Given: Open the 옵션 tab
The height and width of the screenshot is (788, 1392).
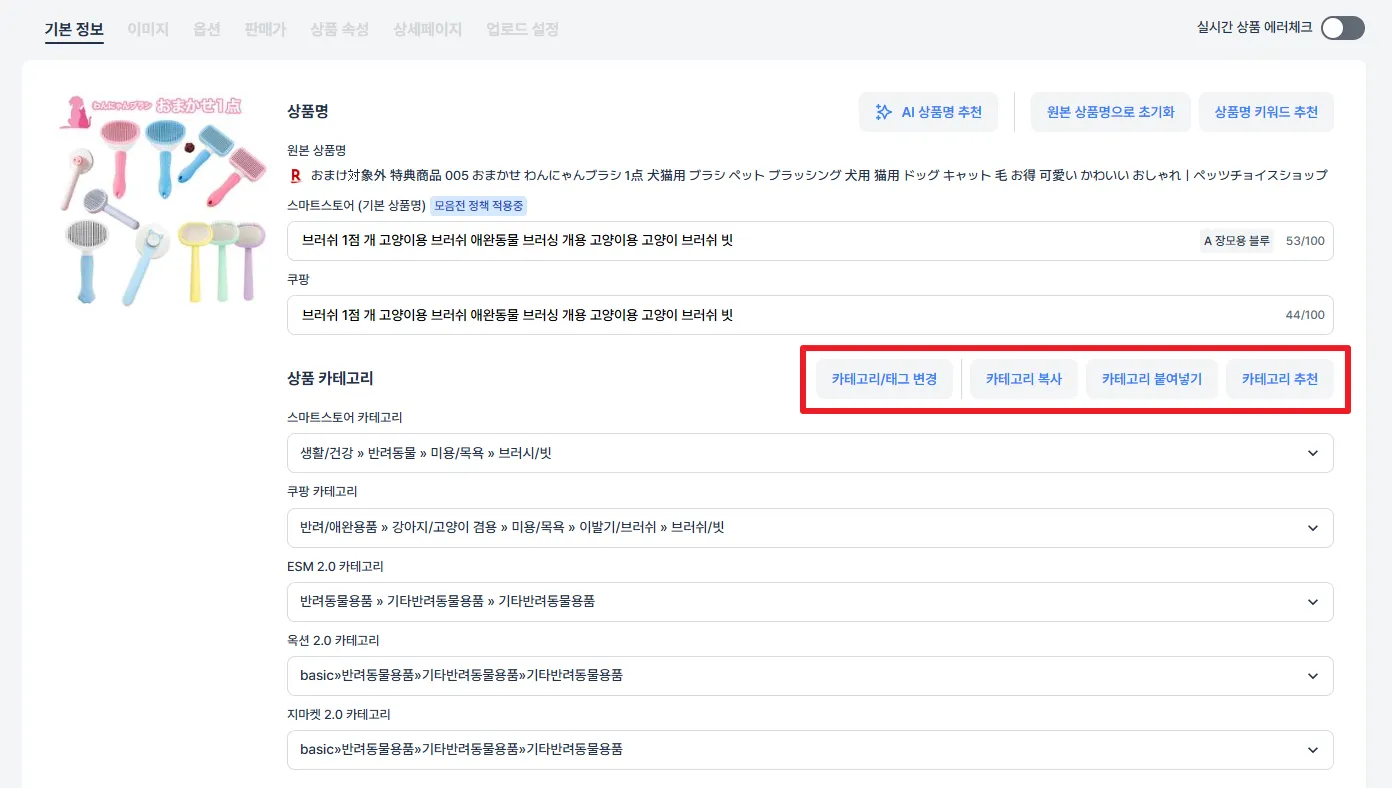Looking at the screenshot, I should 207,30.
